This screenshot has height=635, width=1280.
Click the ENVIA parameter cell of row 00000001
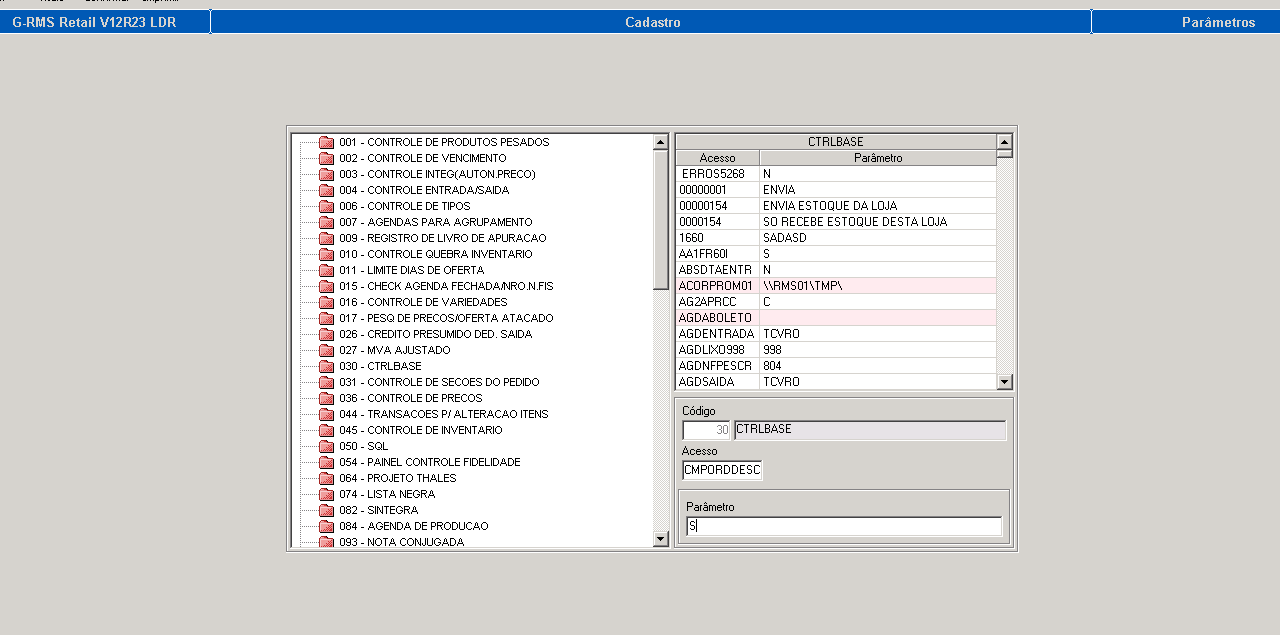(878, 190)
